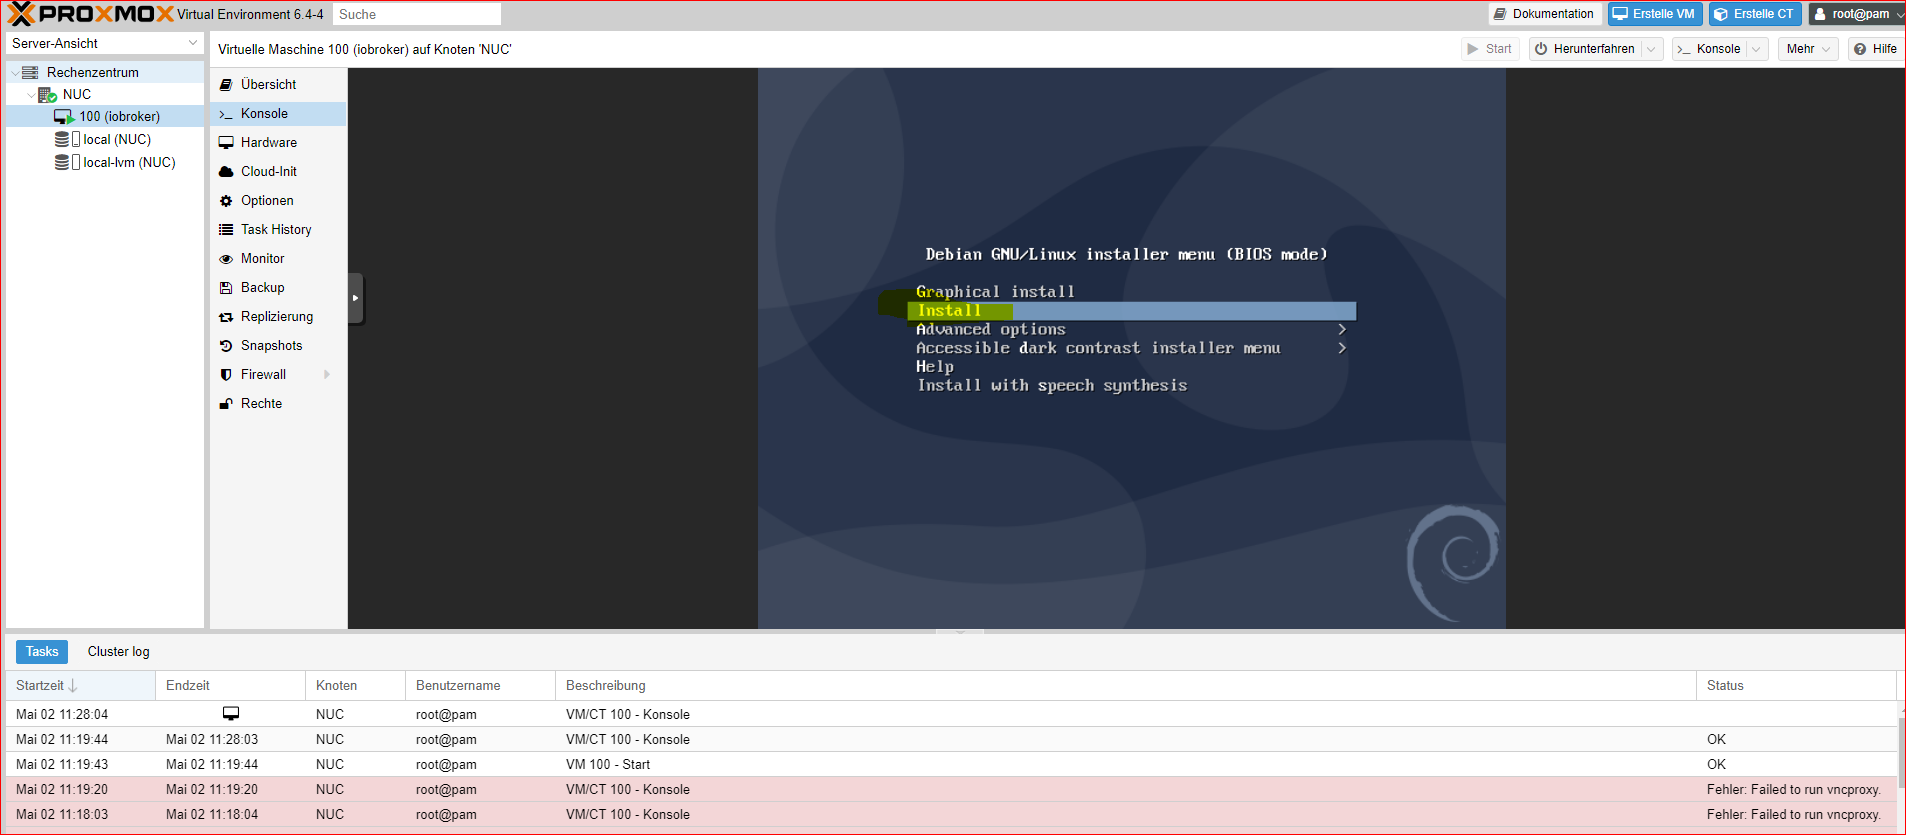Select Advanced options in console menu

point(991,329)
